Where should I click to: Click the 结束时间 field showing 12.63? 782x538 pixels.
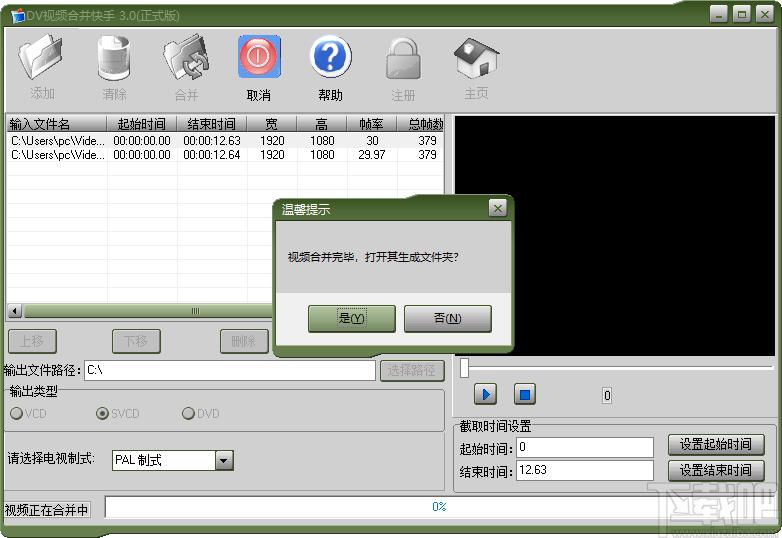pyautogui.click(x=585, y=470)
